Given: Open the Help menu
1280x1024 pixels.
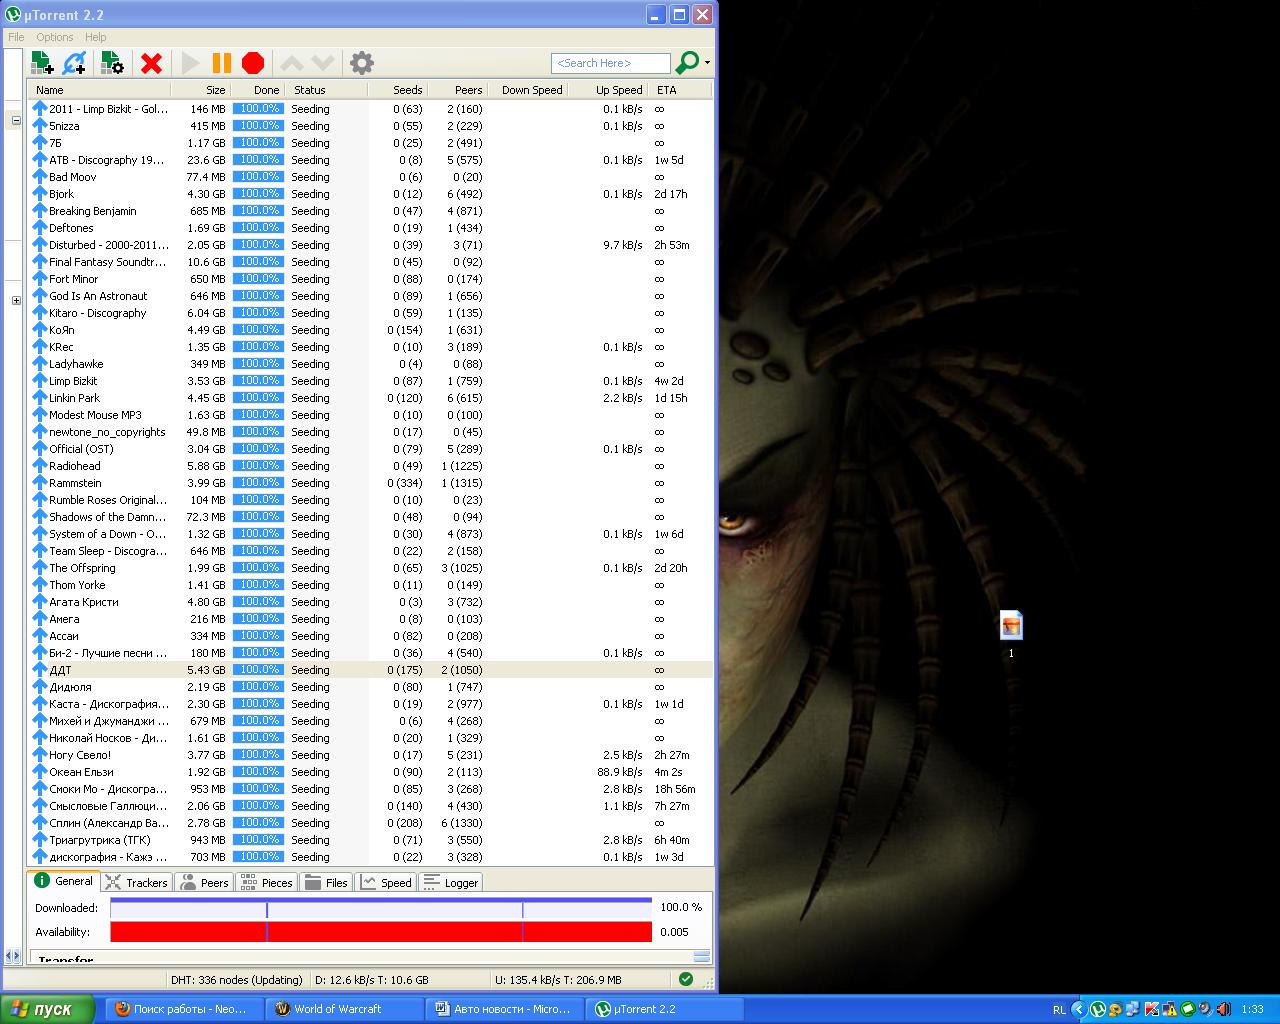Looking at the screenshot, I should point(95,37).
